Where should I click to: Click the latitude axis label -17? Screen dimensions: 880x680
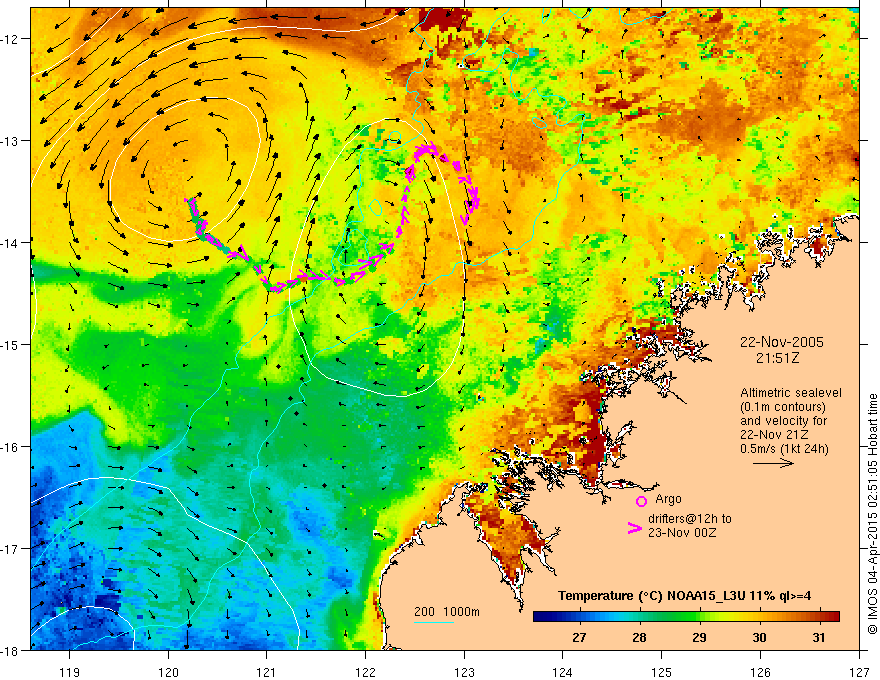(x=11, y=548)
